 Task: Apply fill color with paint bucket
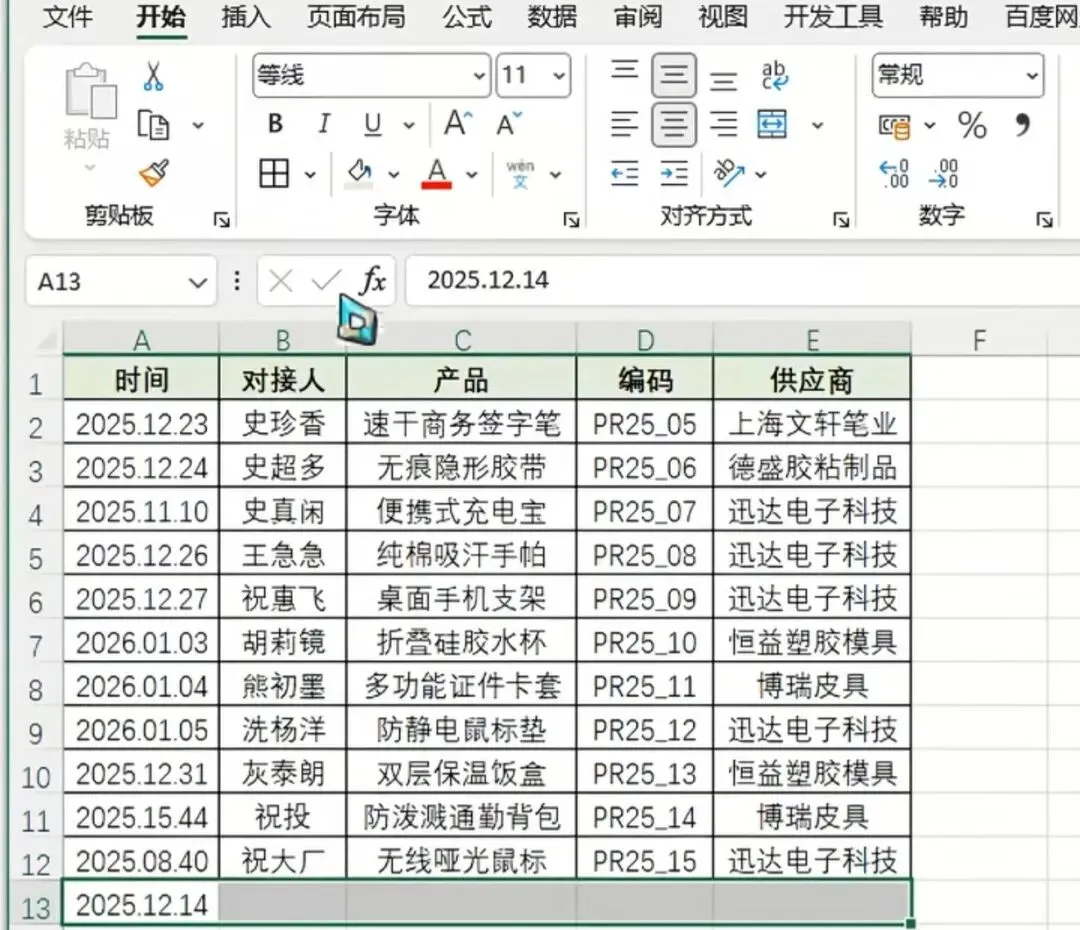(x=360, y=173)
